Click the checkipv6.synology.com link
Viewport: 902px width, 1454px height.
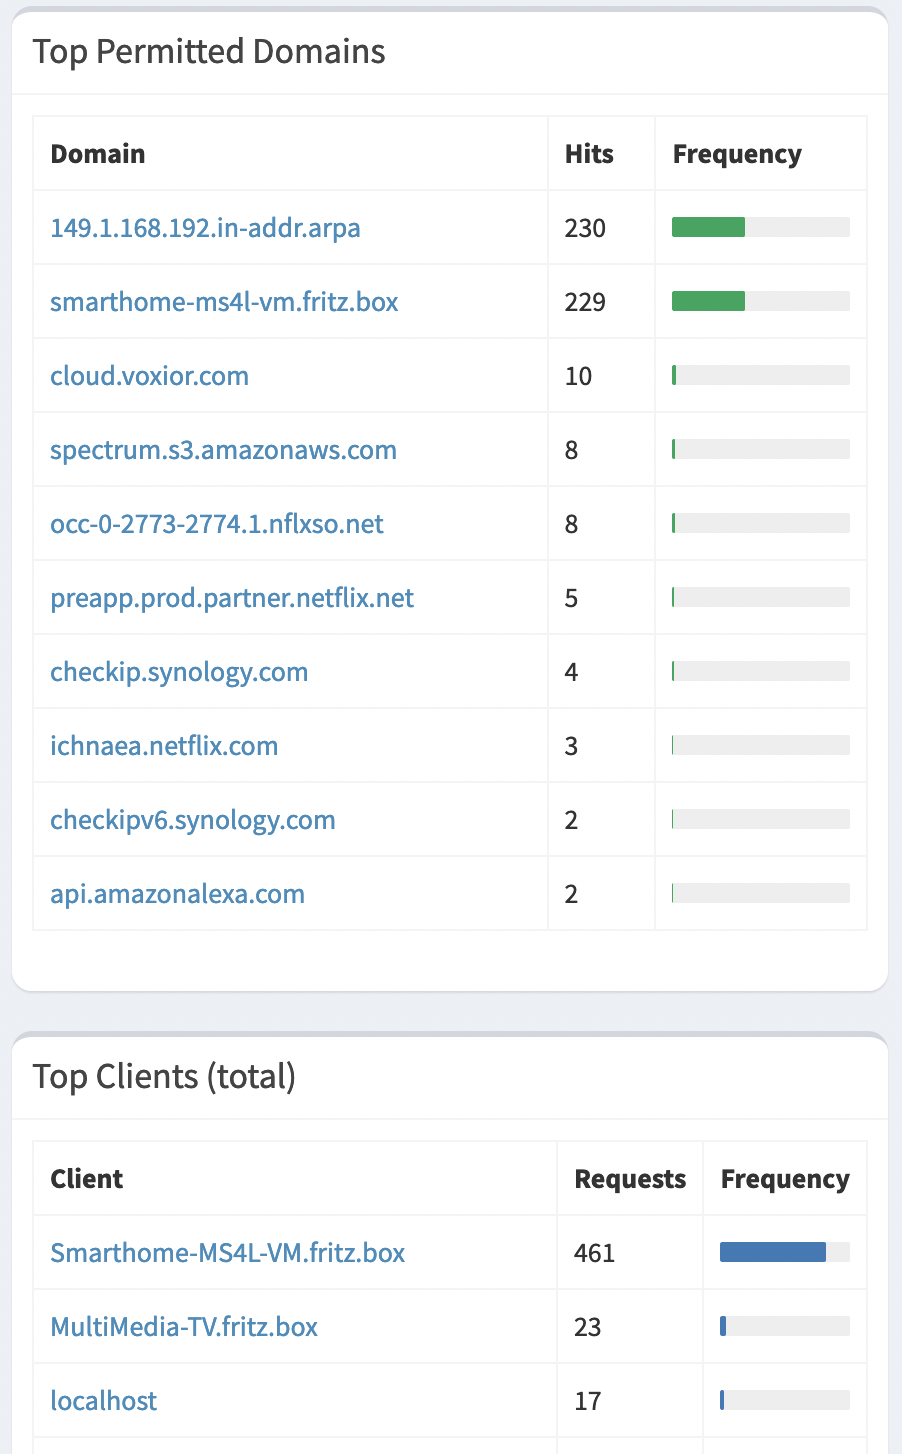coord(193,820)
